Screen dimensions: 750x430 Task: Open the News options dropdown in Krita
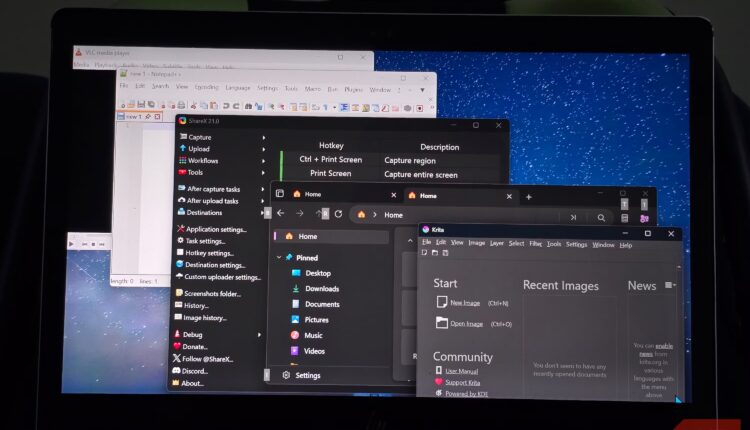pyautogui.click(x=670, y=285)
